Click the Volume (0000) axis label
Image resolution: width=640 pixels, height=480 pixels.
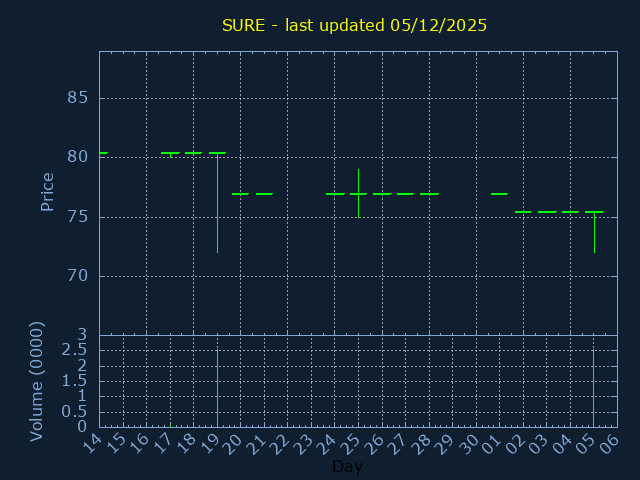tap(37, 381)
